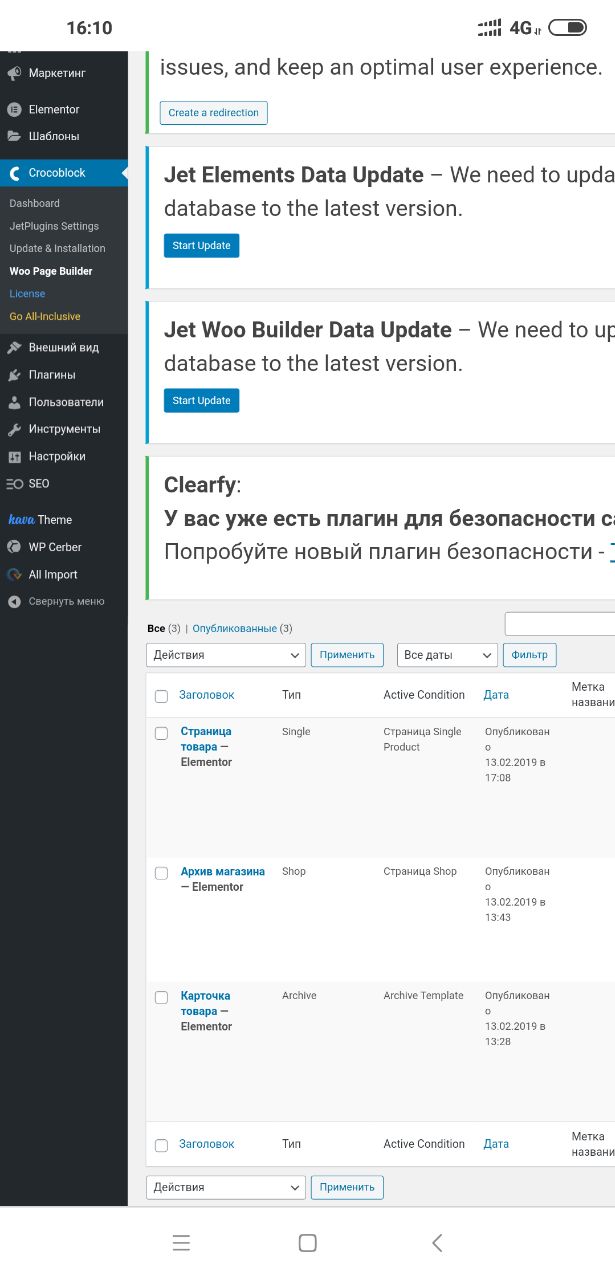
Task: Sort by Дата column header
Action: coord(496,695)
